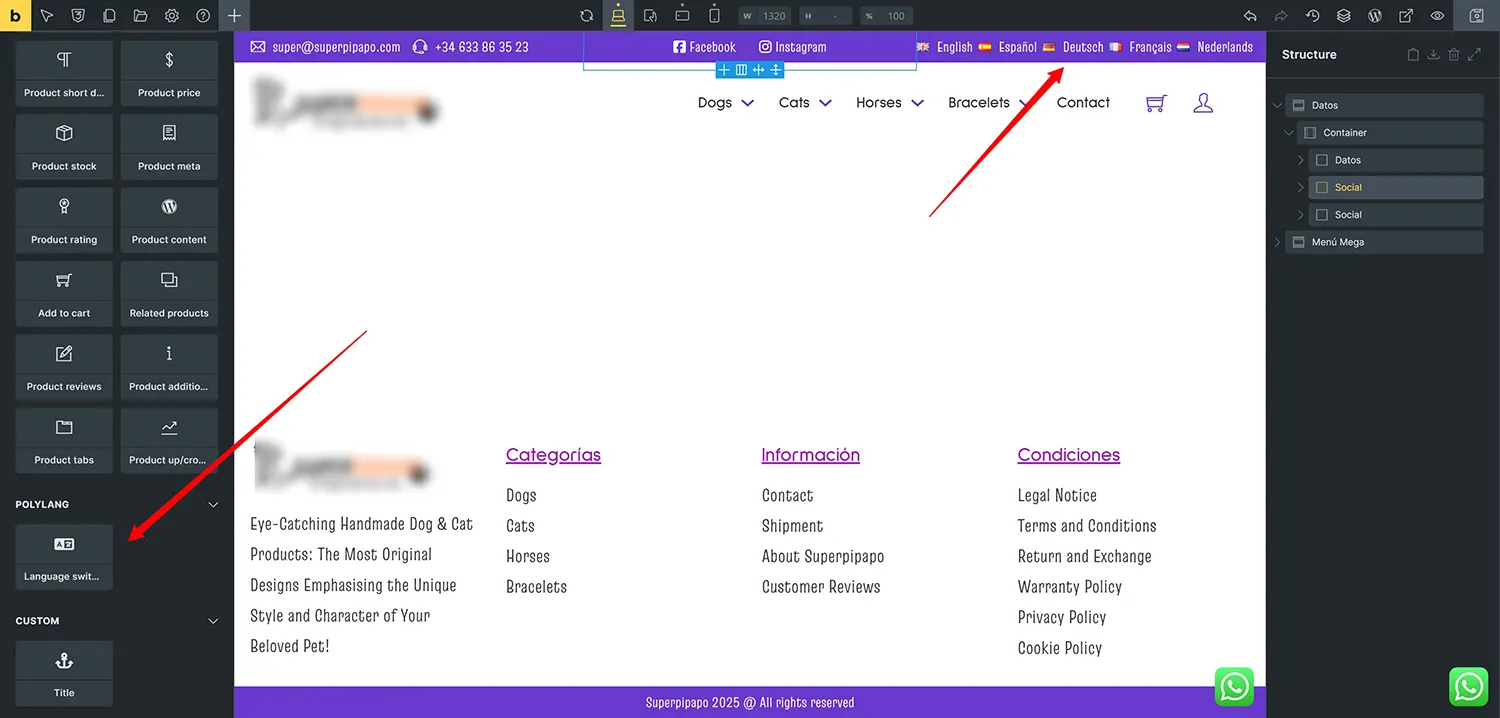Screen dimensions: 1500x718
Task: Switch language to Deutsch
Action: point(1083,46)
